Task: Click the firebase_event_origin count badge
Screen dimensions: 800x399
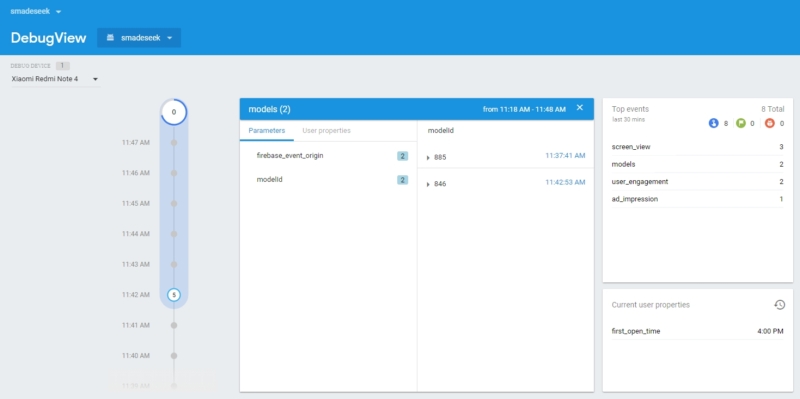Action: click(403, 156)
